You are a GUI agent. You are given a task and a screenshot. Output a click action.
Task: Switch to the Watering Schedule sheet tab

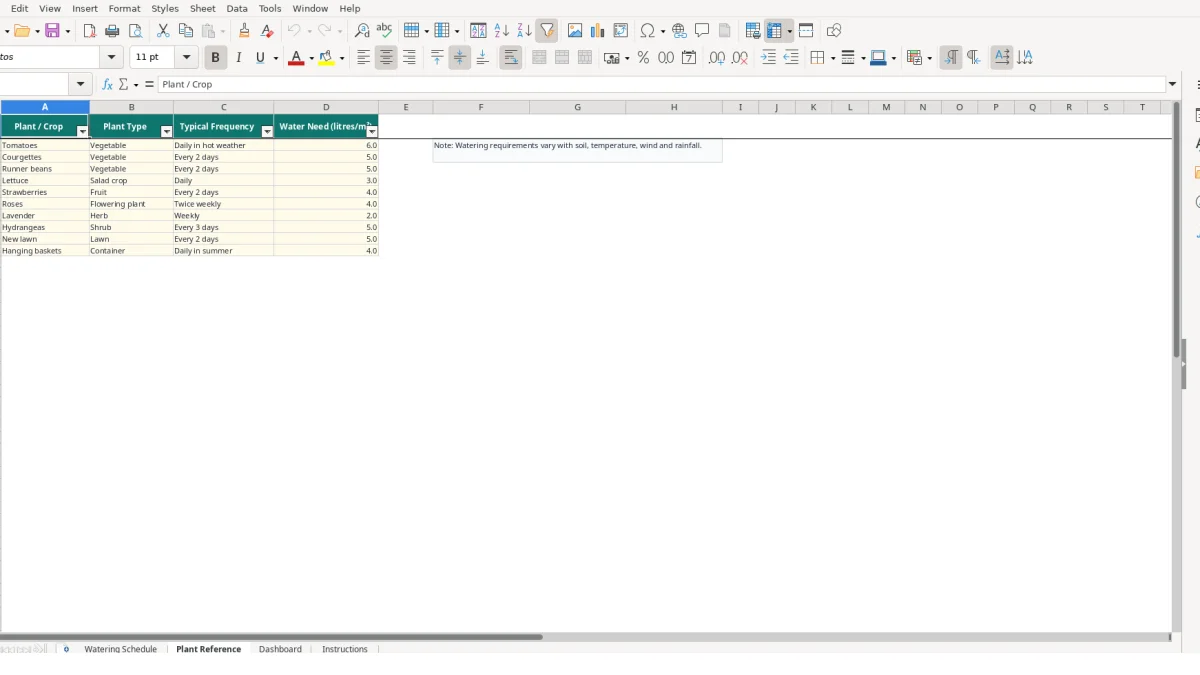pos(120,649)
